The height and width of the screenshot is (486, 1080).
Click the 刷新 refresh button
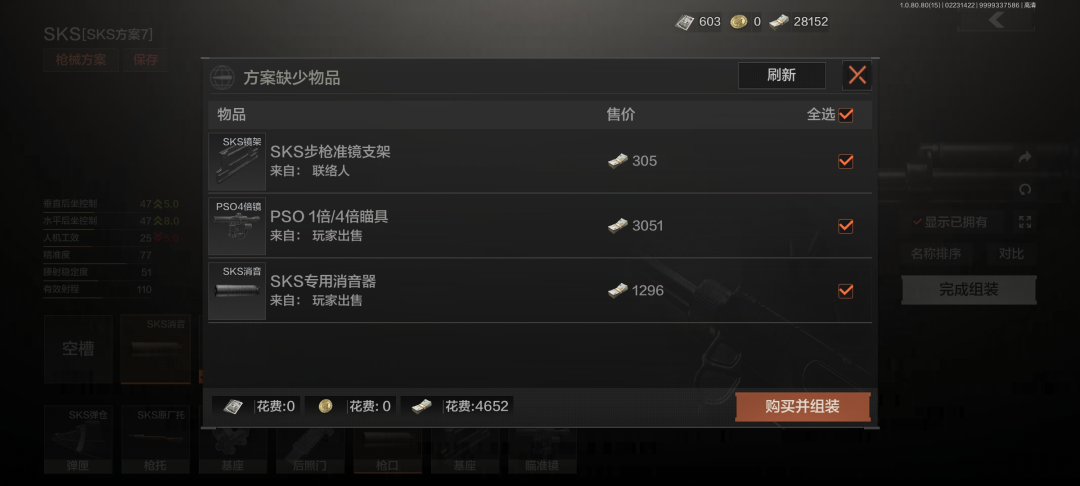[x=782, y=75]
